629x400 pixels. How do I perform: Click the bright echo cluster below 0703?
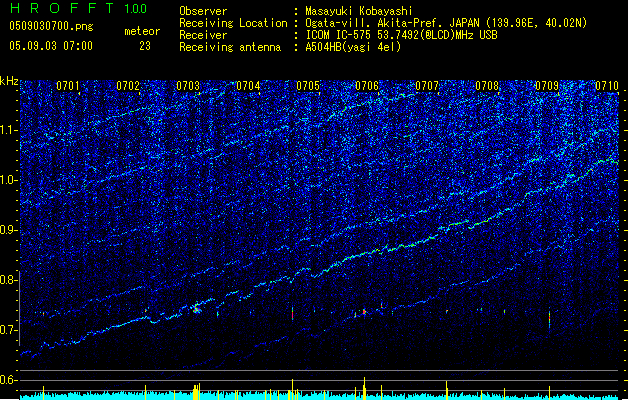(197, 309)
